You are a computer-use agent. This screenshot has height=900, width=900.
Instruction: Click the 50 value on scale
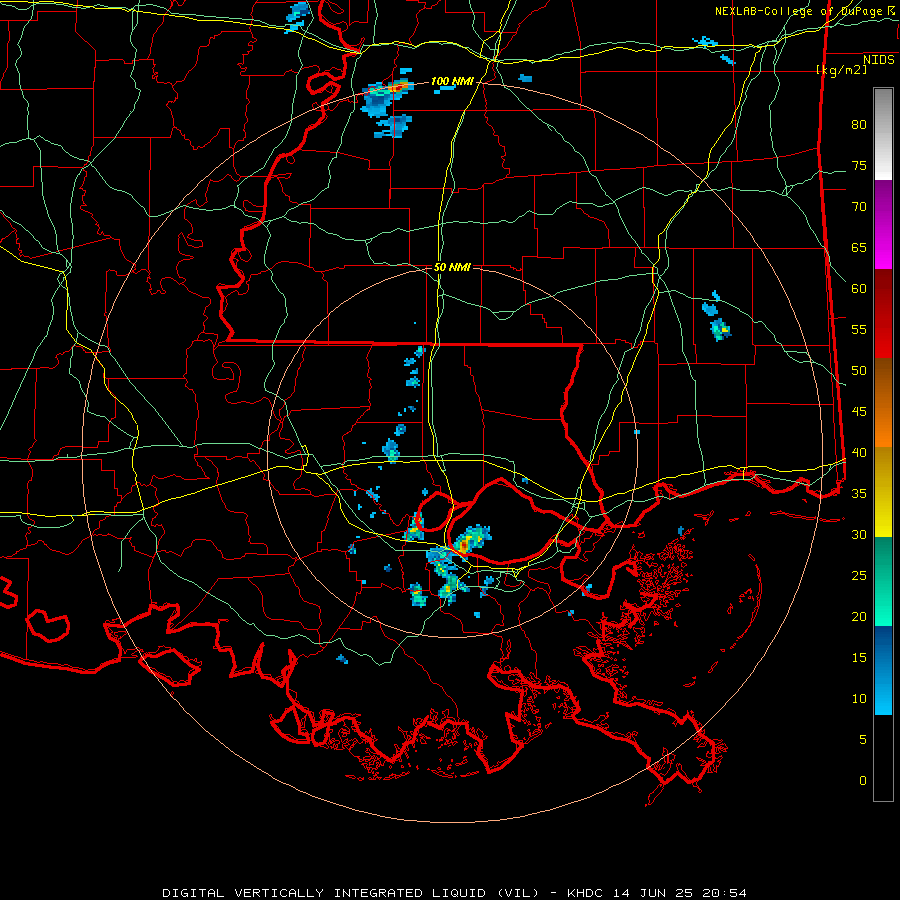click(x=859, y=370)
